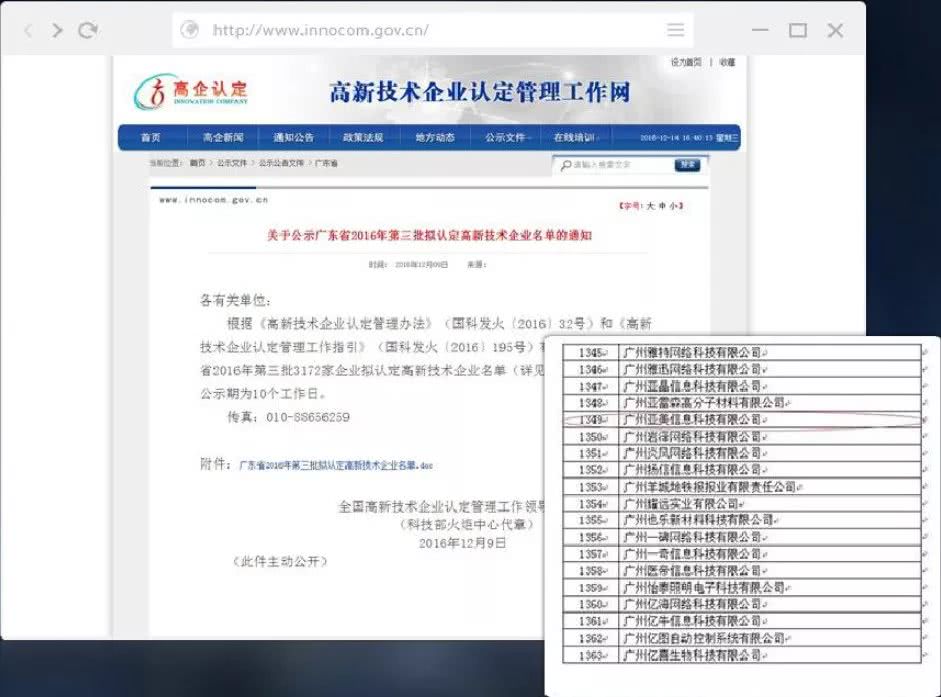The height and width of the screenshot is (697, 941).
Task: Click the date and time shown in the navigation bar
Action: click(x=689, y=138)
